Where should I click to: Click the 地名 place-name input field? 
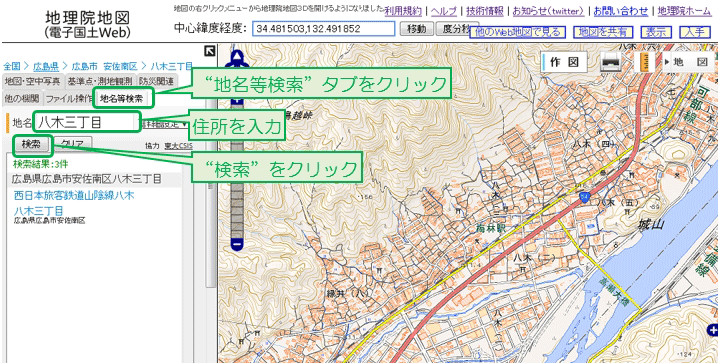(87, 122)
